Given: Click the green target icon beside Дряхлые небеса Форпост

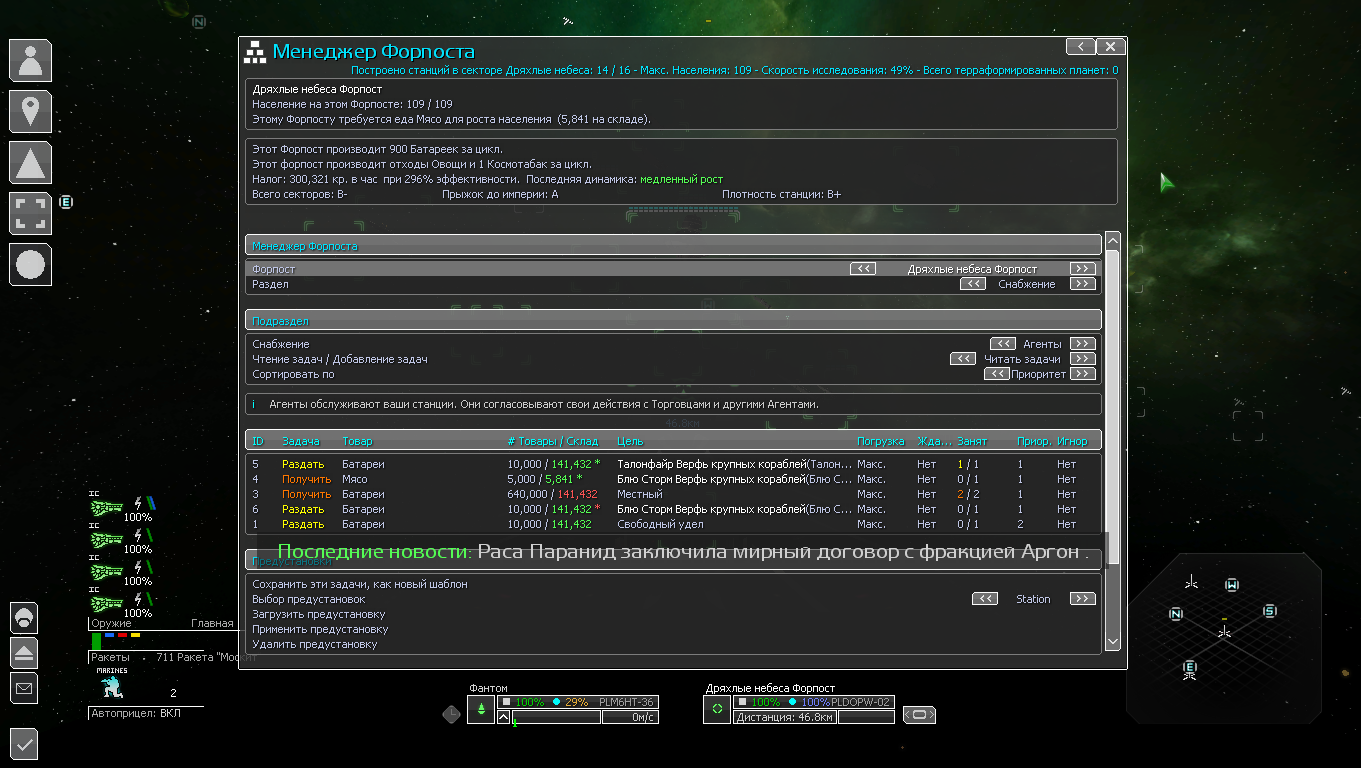Looking at the screenshot, I should (x=716, y=711).
